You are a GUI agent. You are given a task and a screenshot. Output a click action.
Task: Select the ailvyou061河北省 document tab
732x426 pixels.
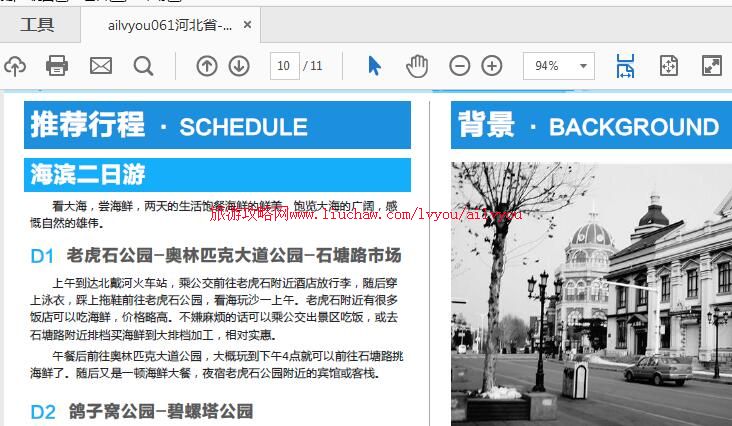coord(170,25)
